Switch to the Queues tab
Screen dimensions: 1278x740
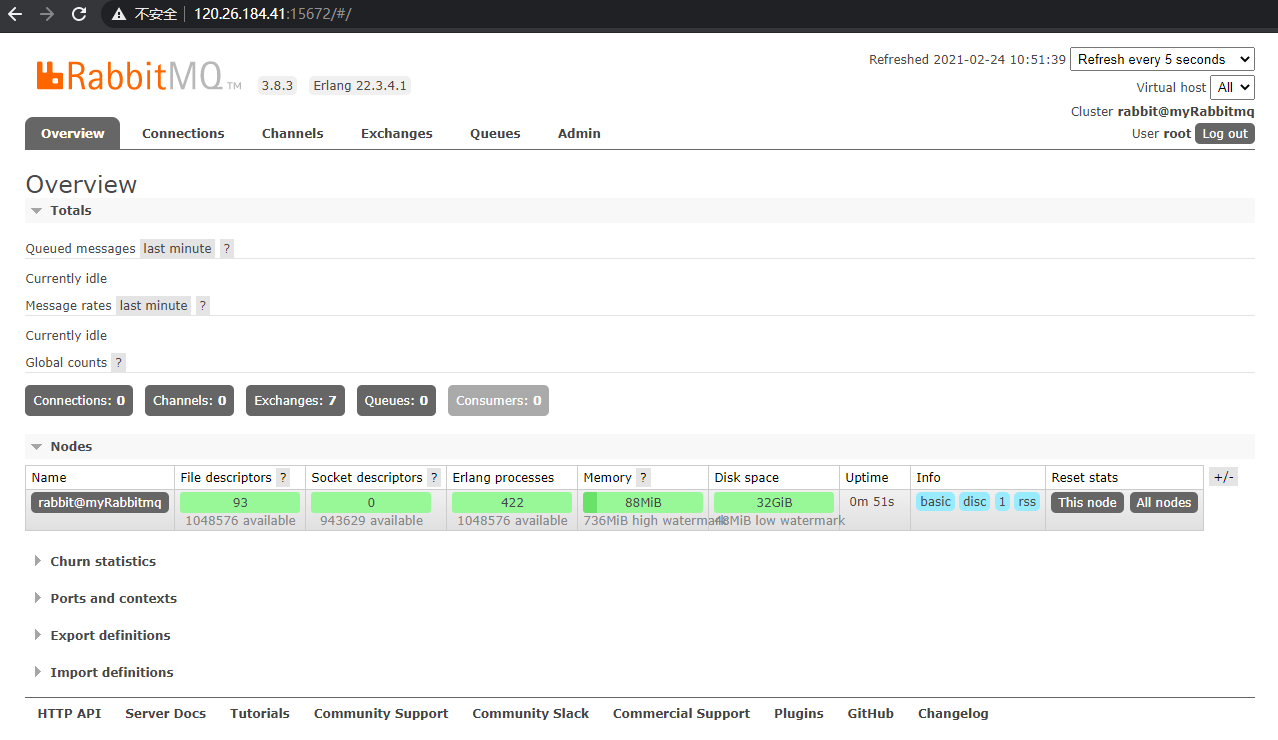(x=495, y=133)
